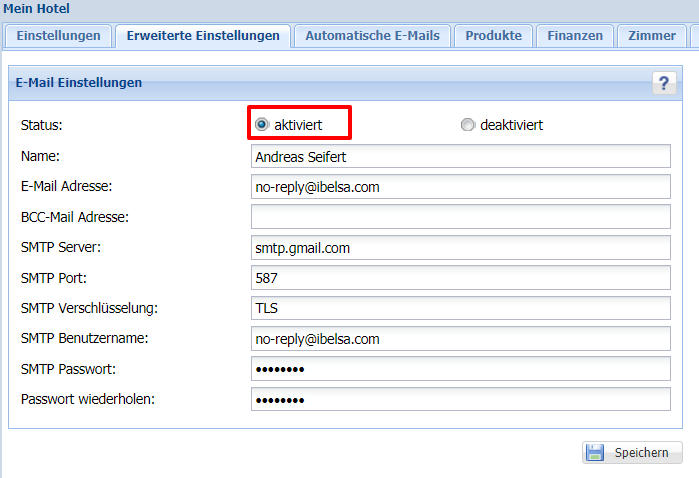Click the Name input field
This screenshot has height=478, width=699.
point(460,157)
